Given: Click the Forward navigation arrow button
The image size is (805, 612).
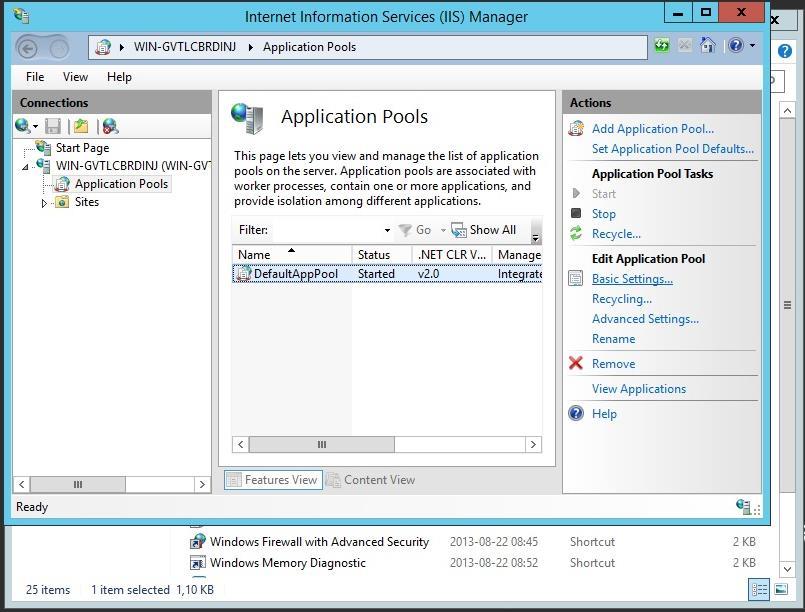Looking at the screenshot, I should 59,49.
